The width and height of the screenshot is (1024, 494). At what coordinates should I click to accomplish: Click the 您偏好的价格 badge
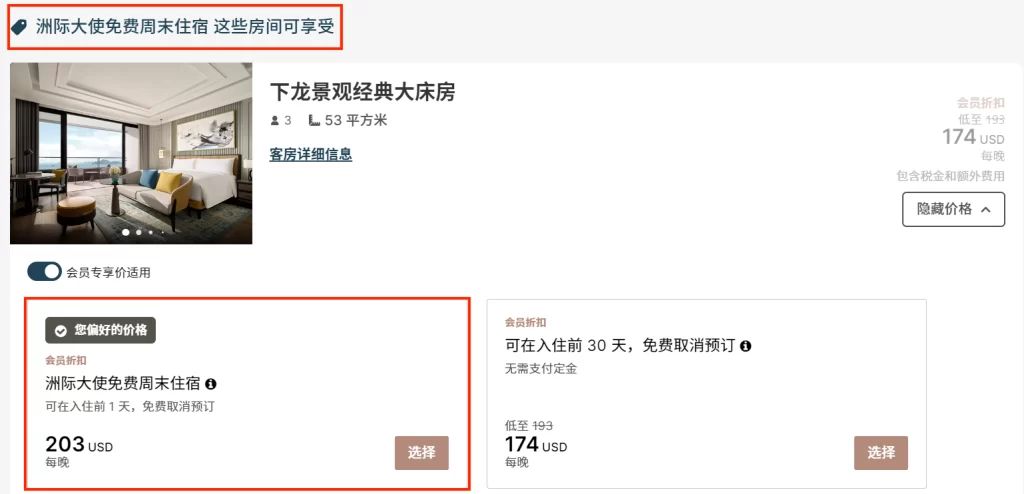(101, 331)
